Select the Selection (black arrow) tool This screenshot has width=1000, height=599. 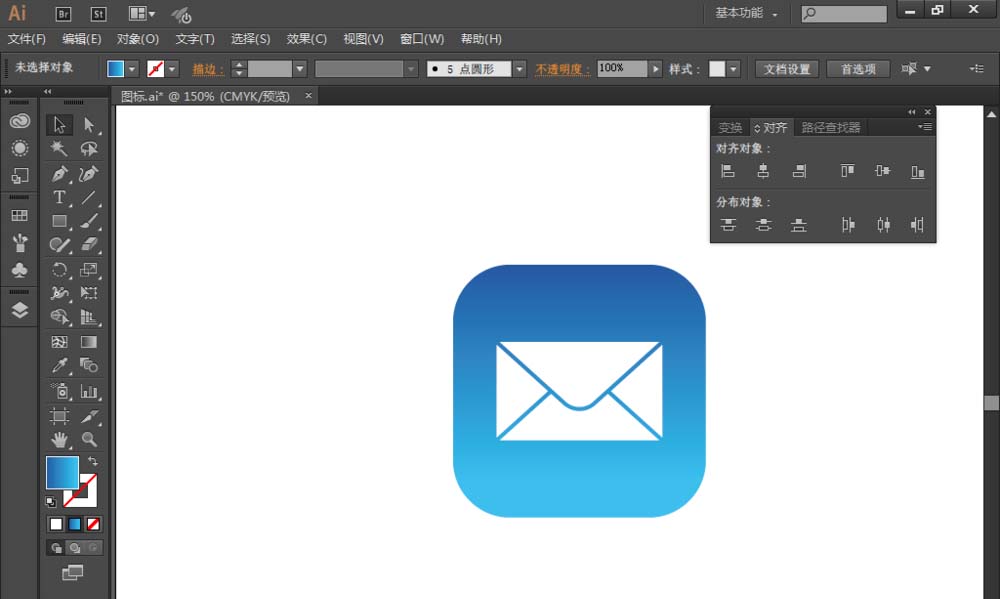point(59,124)
